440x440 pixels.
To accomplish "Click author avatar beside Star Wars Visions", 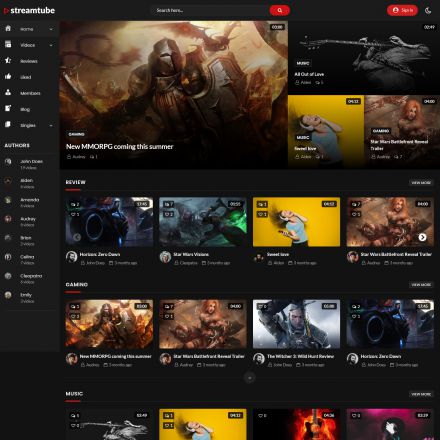I will (165, 257).
